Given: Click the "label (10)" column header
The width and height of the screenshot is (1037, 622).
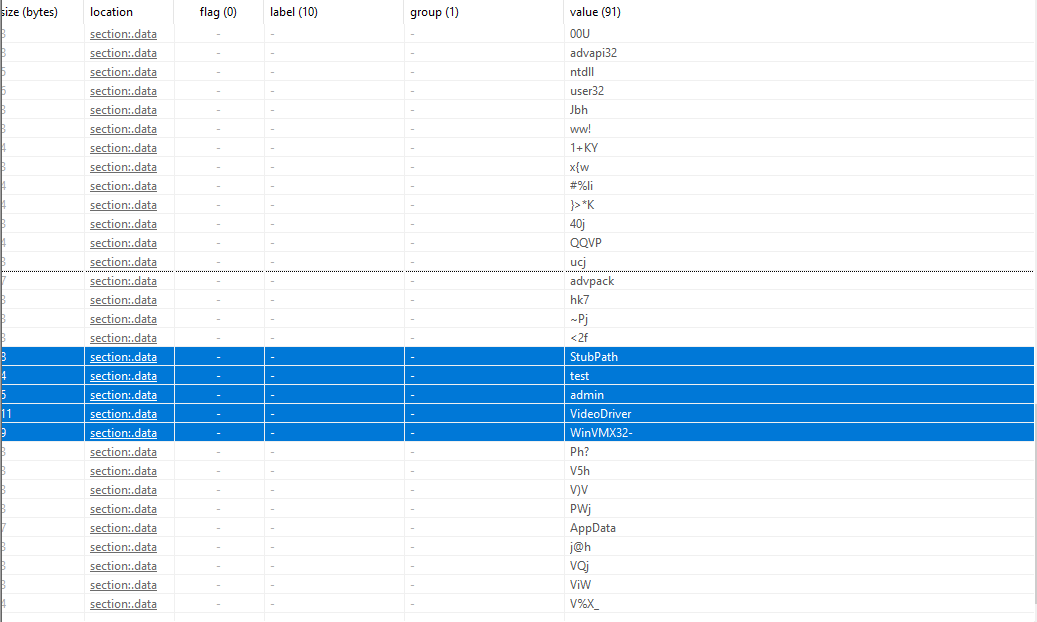Looking at the screenshot, I should tap(294, 13).
